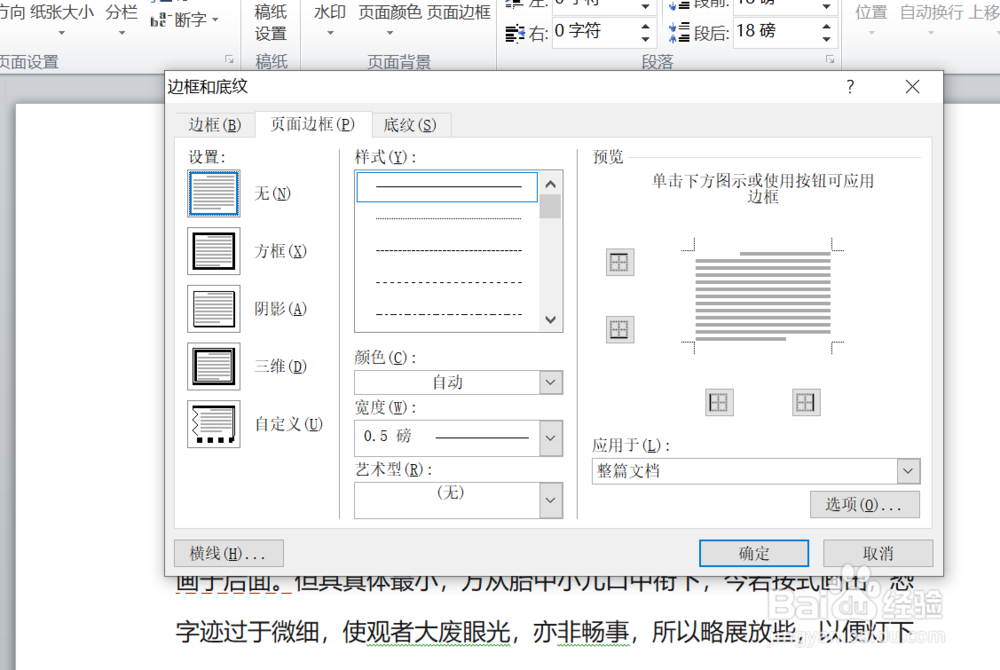1000x670 pixels.
Task: Choose the fine dotted line style
Action: 447,219
